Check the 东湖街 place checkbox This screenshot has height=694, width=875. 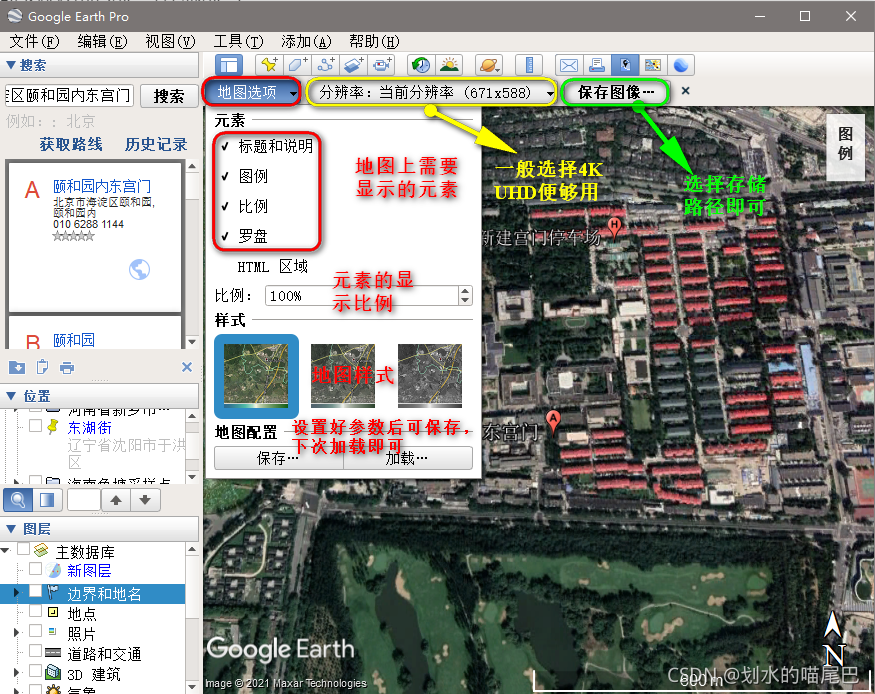click(x=35, y=426)
